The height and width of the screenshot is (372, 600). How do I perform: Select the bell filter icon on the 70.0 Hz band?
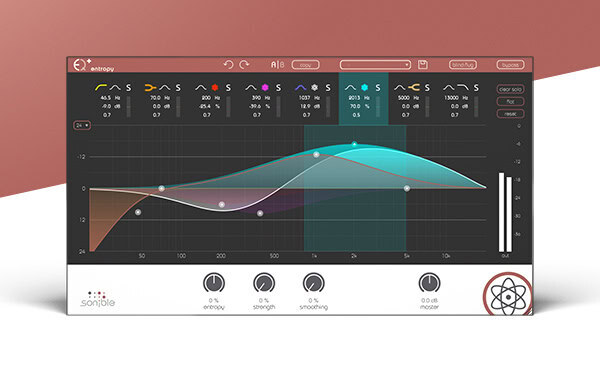[x=165, y=88]
